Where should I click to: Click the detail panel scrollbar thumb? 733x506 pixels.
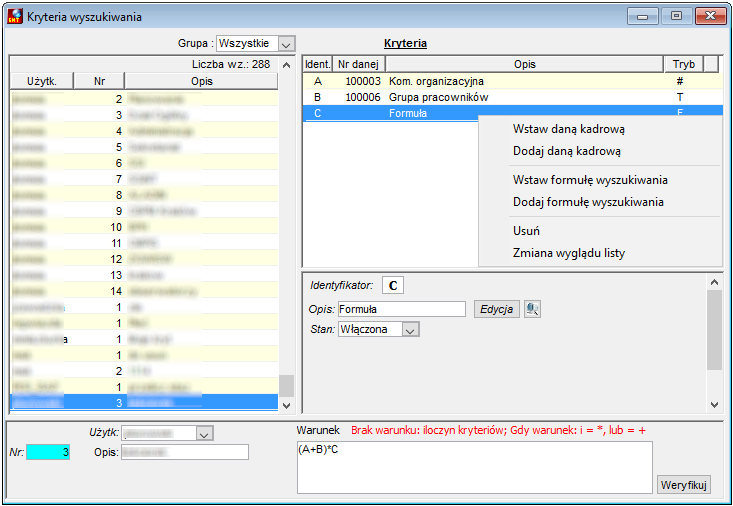click(x=714, y=330)
